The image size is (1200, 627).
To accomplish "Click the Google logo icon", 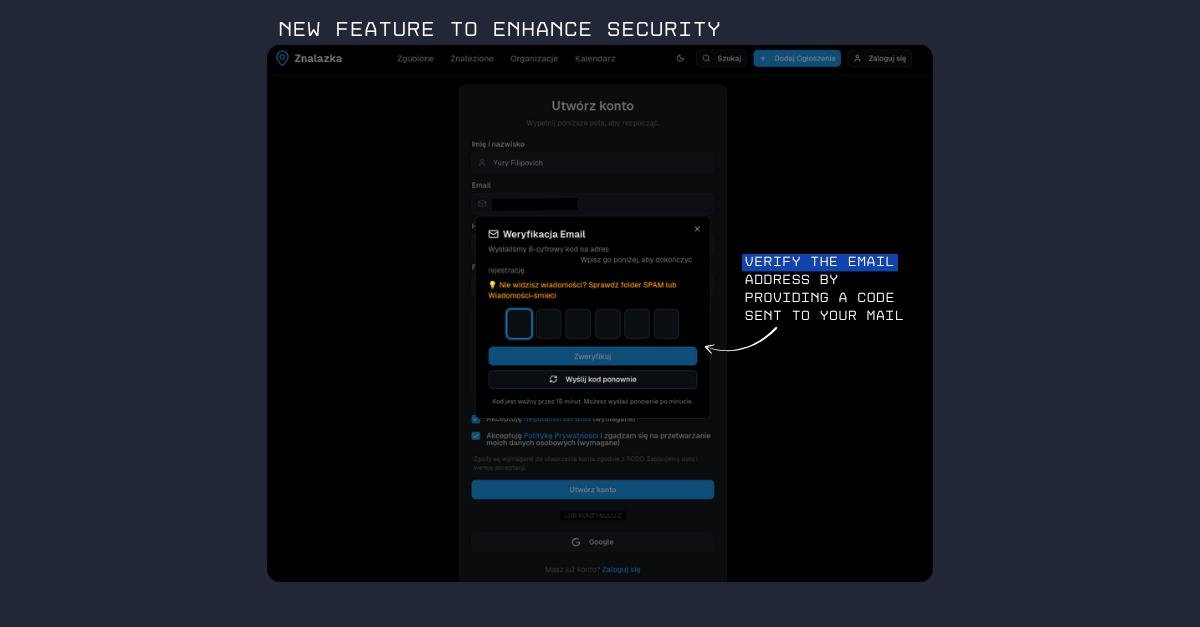I will point(576,542).
